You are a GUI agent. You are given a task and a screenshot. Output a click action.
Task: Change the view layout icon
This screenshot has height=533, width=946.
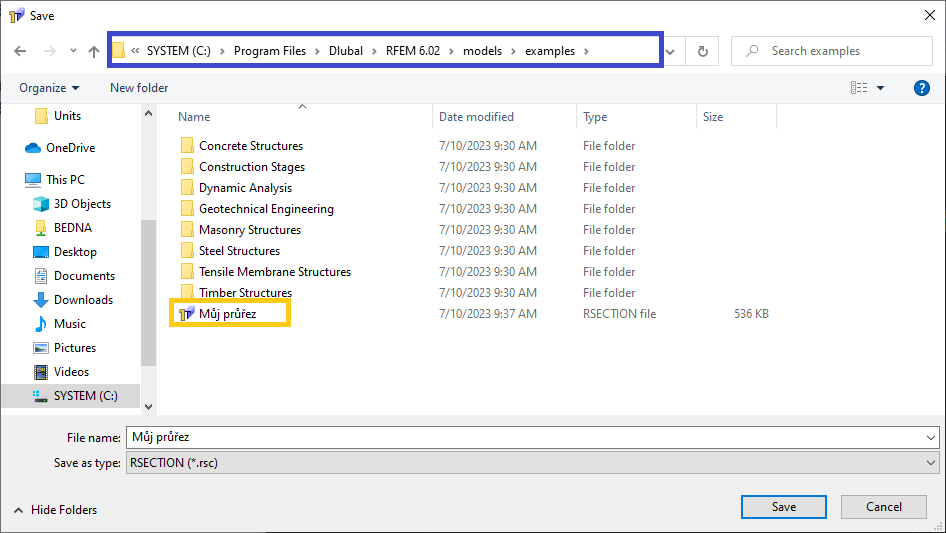(859, 88)
